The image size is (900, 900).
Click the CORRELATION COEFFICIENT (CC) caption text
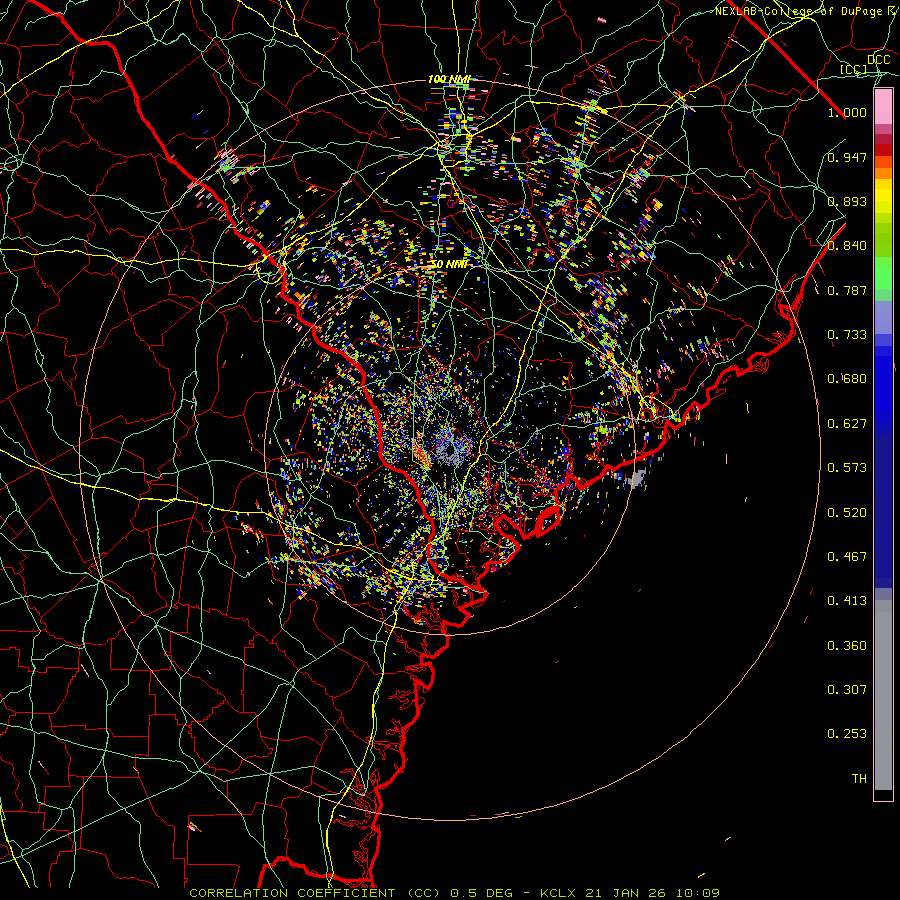pyautogui.click(x=315, y=893)
